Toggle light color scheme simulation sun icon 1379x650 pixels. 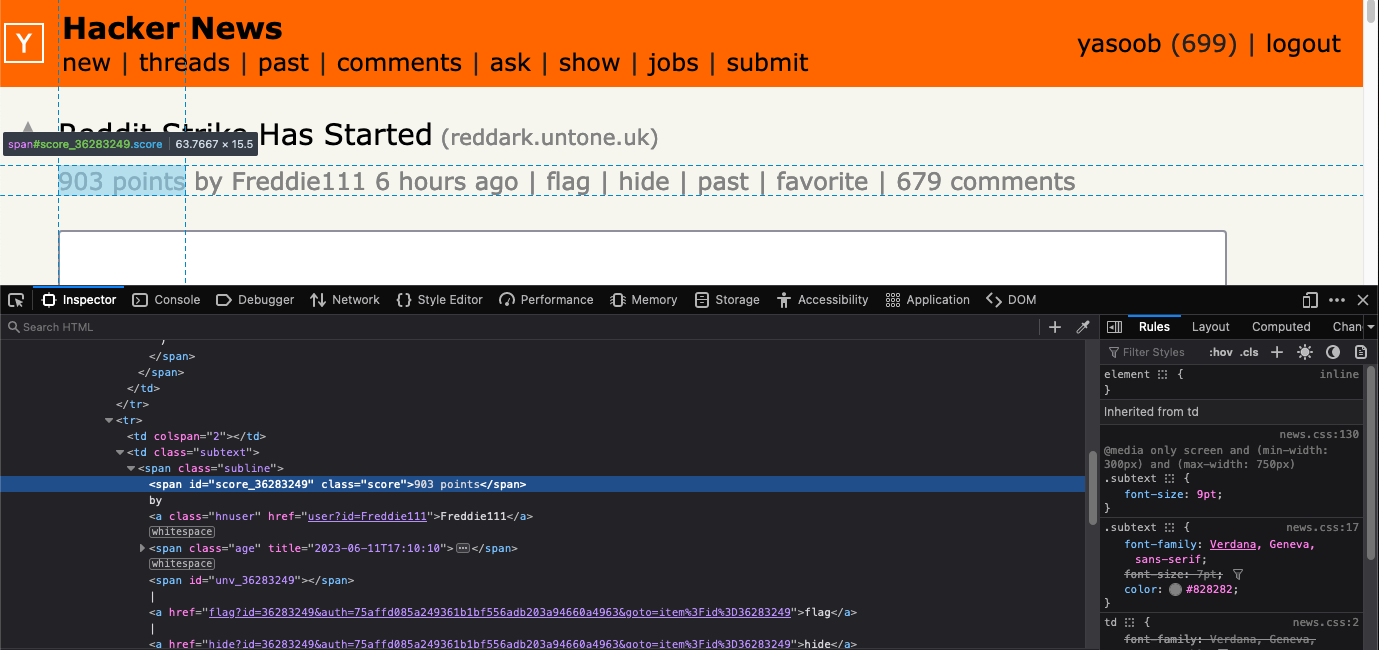click(1304, 352)
